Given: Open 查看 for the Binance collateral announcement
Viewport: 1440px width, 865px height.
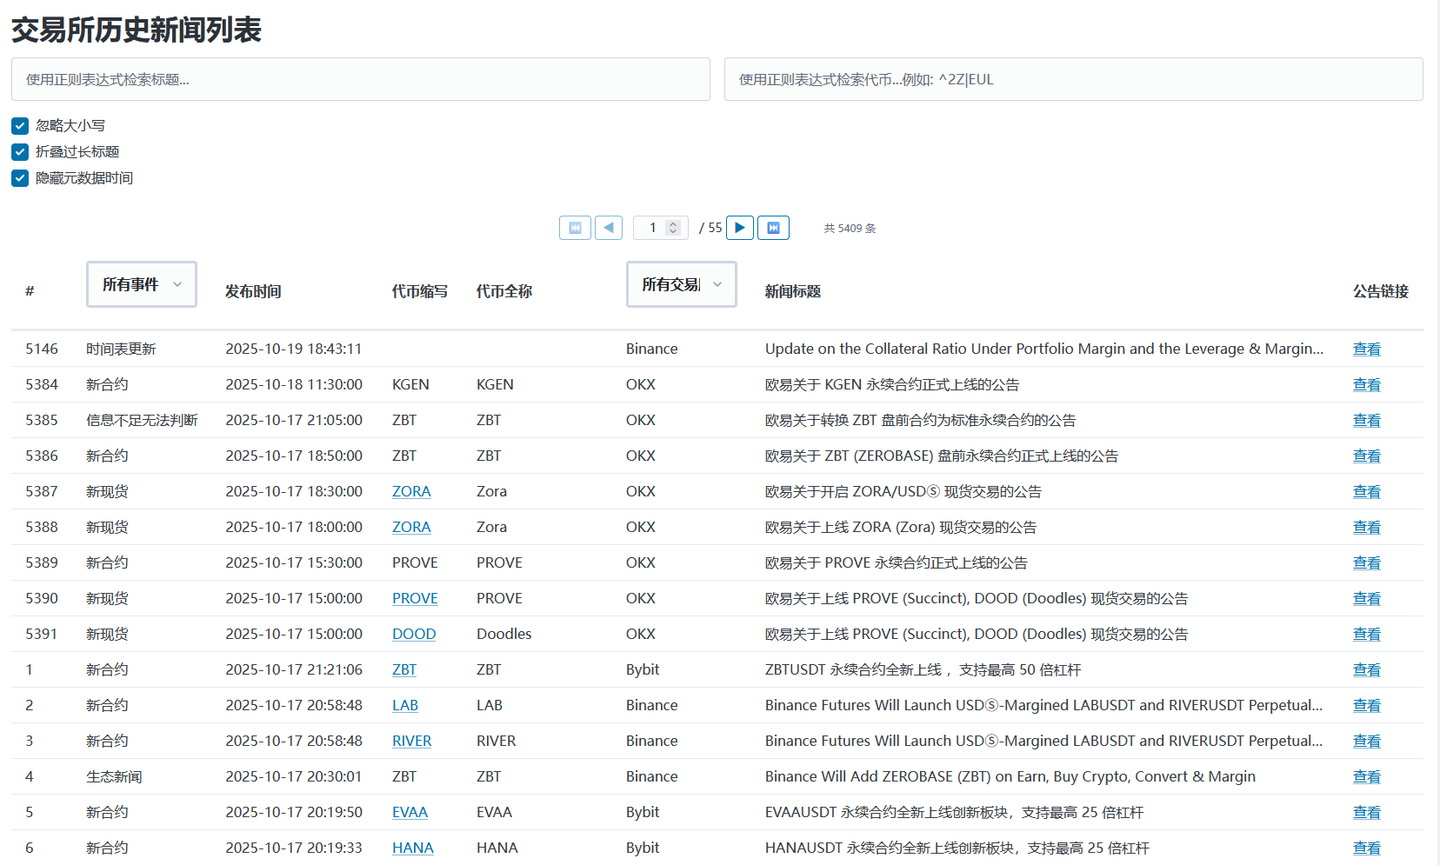Looking at the screenshot, I should 1367,349.
